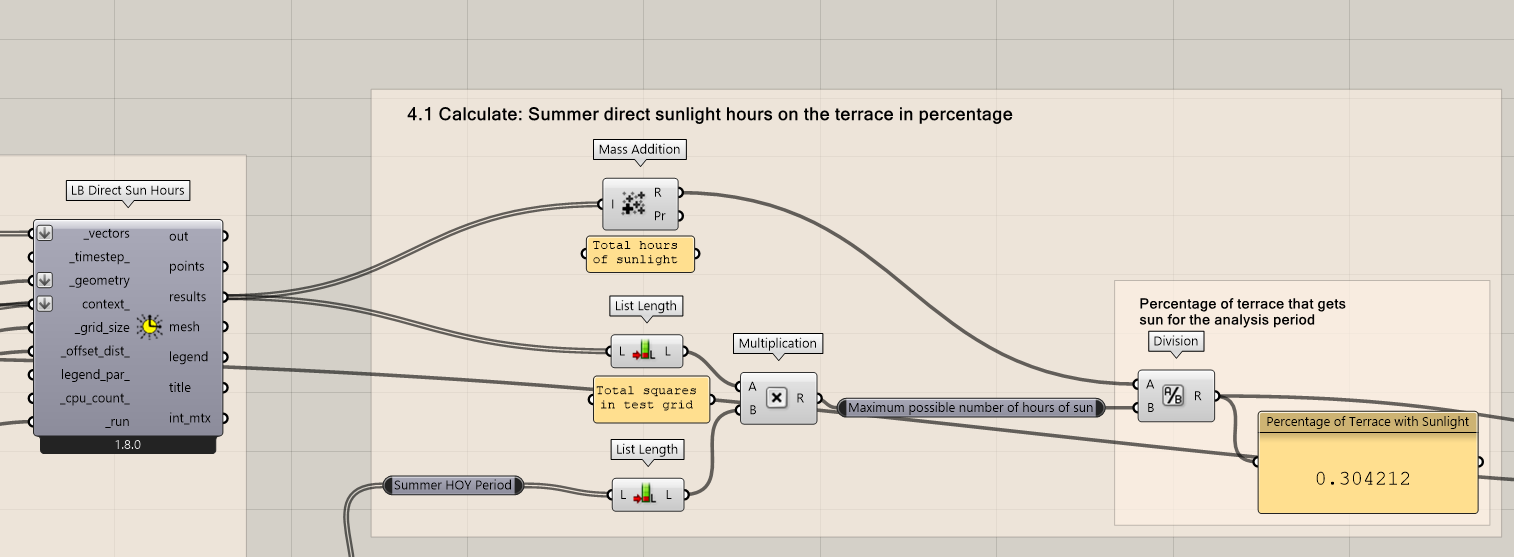Click the _cpu_count_ input parameter
Screen dimensions: 1514x557
96,398
